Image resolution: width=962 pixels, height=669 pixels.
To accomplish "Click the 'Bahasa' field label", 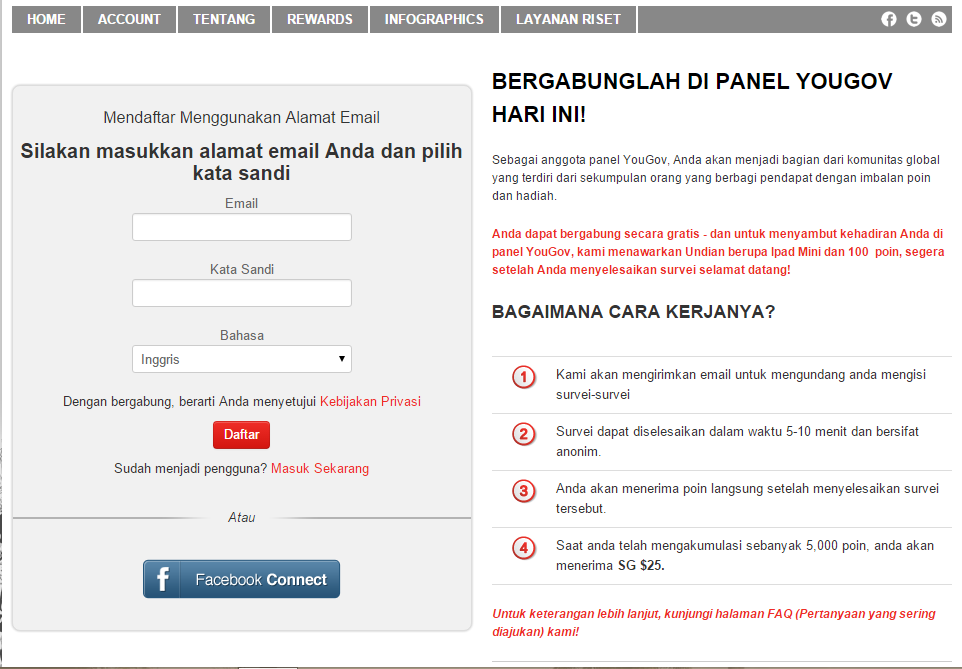I will click(242, 336).
